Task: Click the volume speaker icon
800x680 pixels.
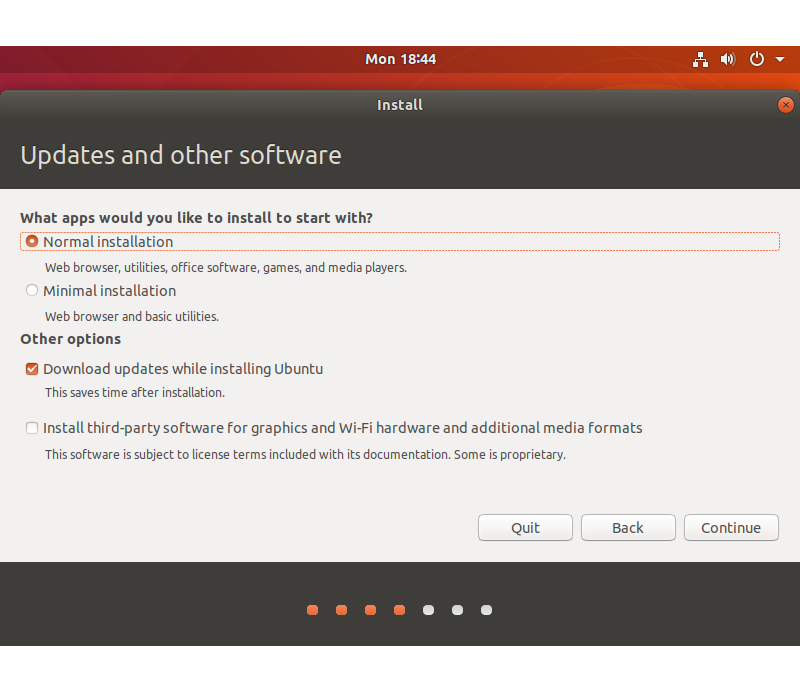Action: 728,60
